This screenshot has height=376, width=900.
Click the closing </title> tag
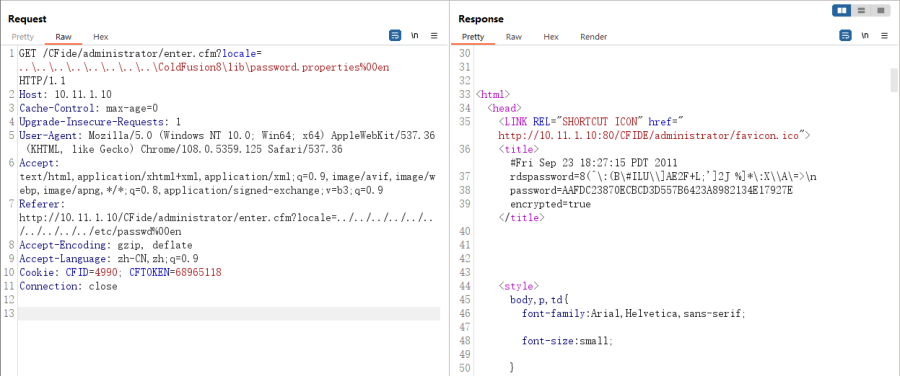tap(521, 218)
